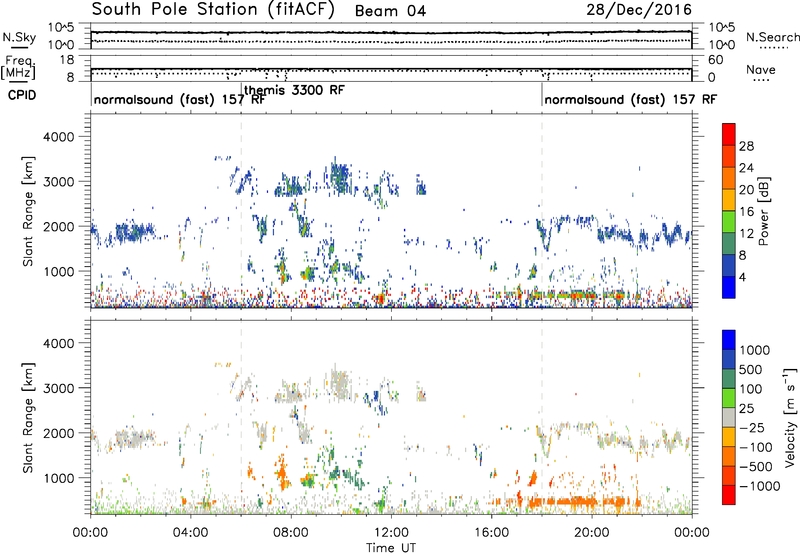Click the "2000" tick in the velocity panel
800x554 pixels.
coord(58,433)
